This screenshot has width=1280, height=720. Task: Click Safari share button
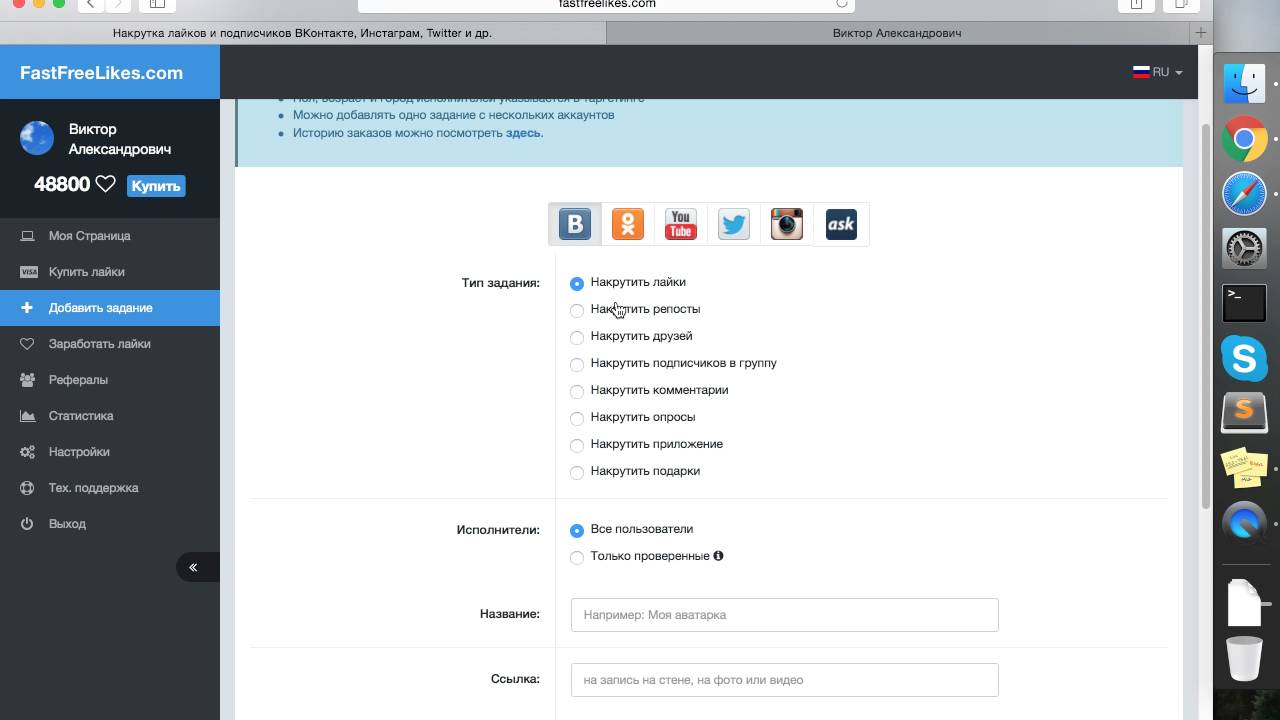(x=1136, y=5)
